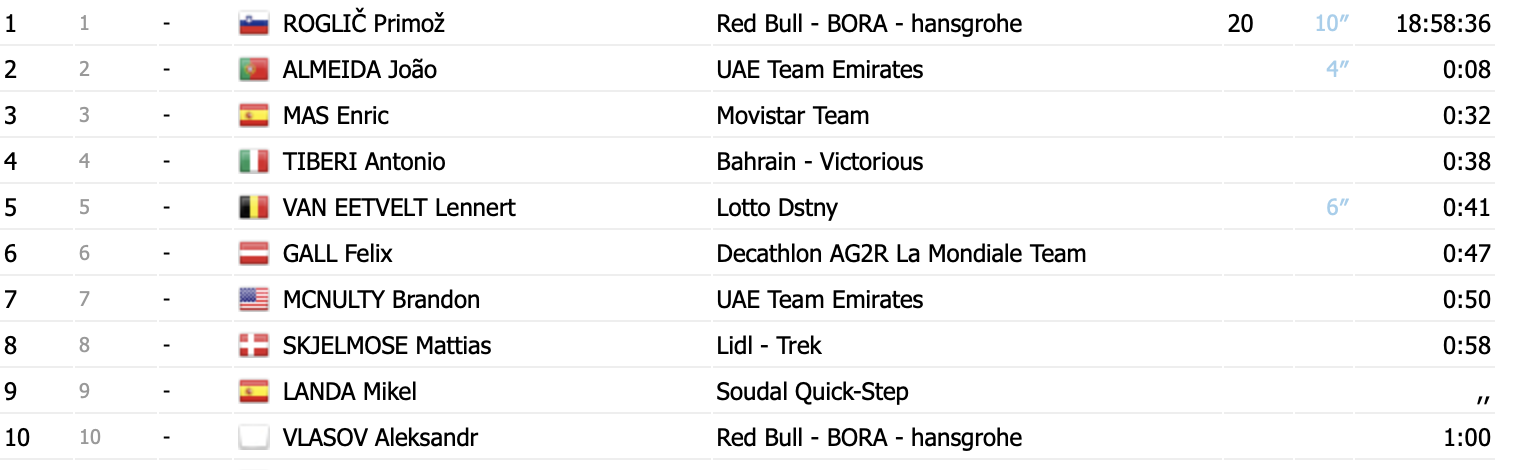Click Roglič's 10″ bonus seconds
Image resolution: width=1516 pixels, height=470 pixels.
[x=1332, y=23]
